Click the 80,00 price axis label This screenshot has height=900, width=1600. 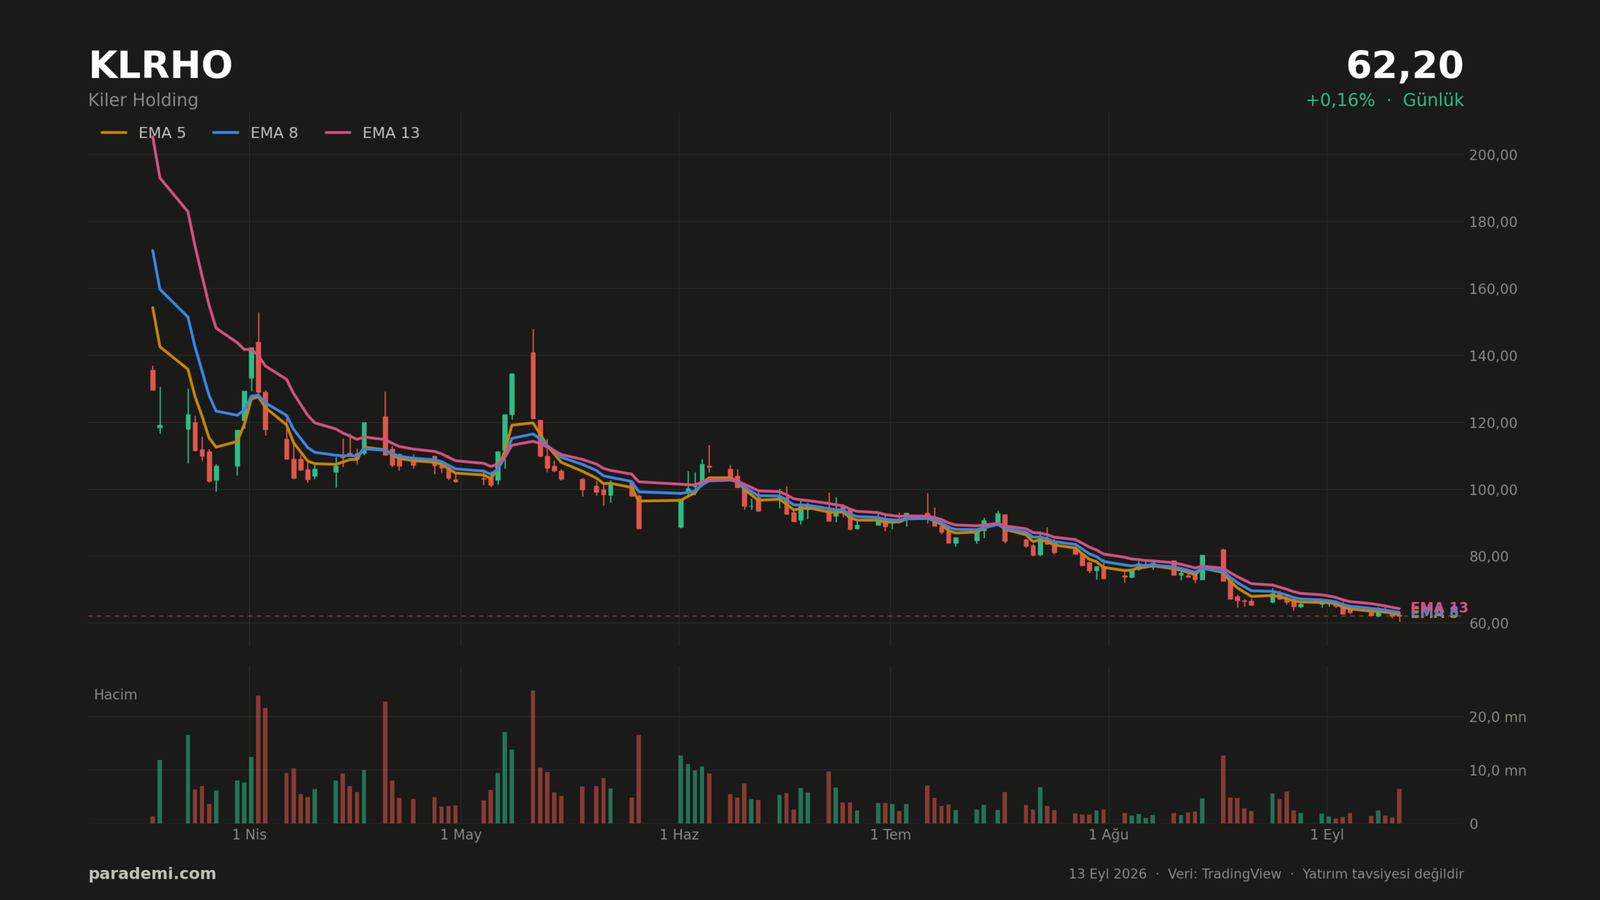click(x=1489, y=557)
